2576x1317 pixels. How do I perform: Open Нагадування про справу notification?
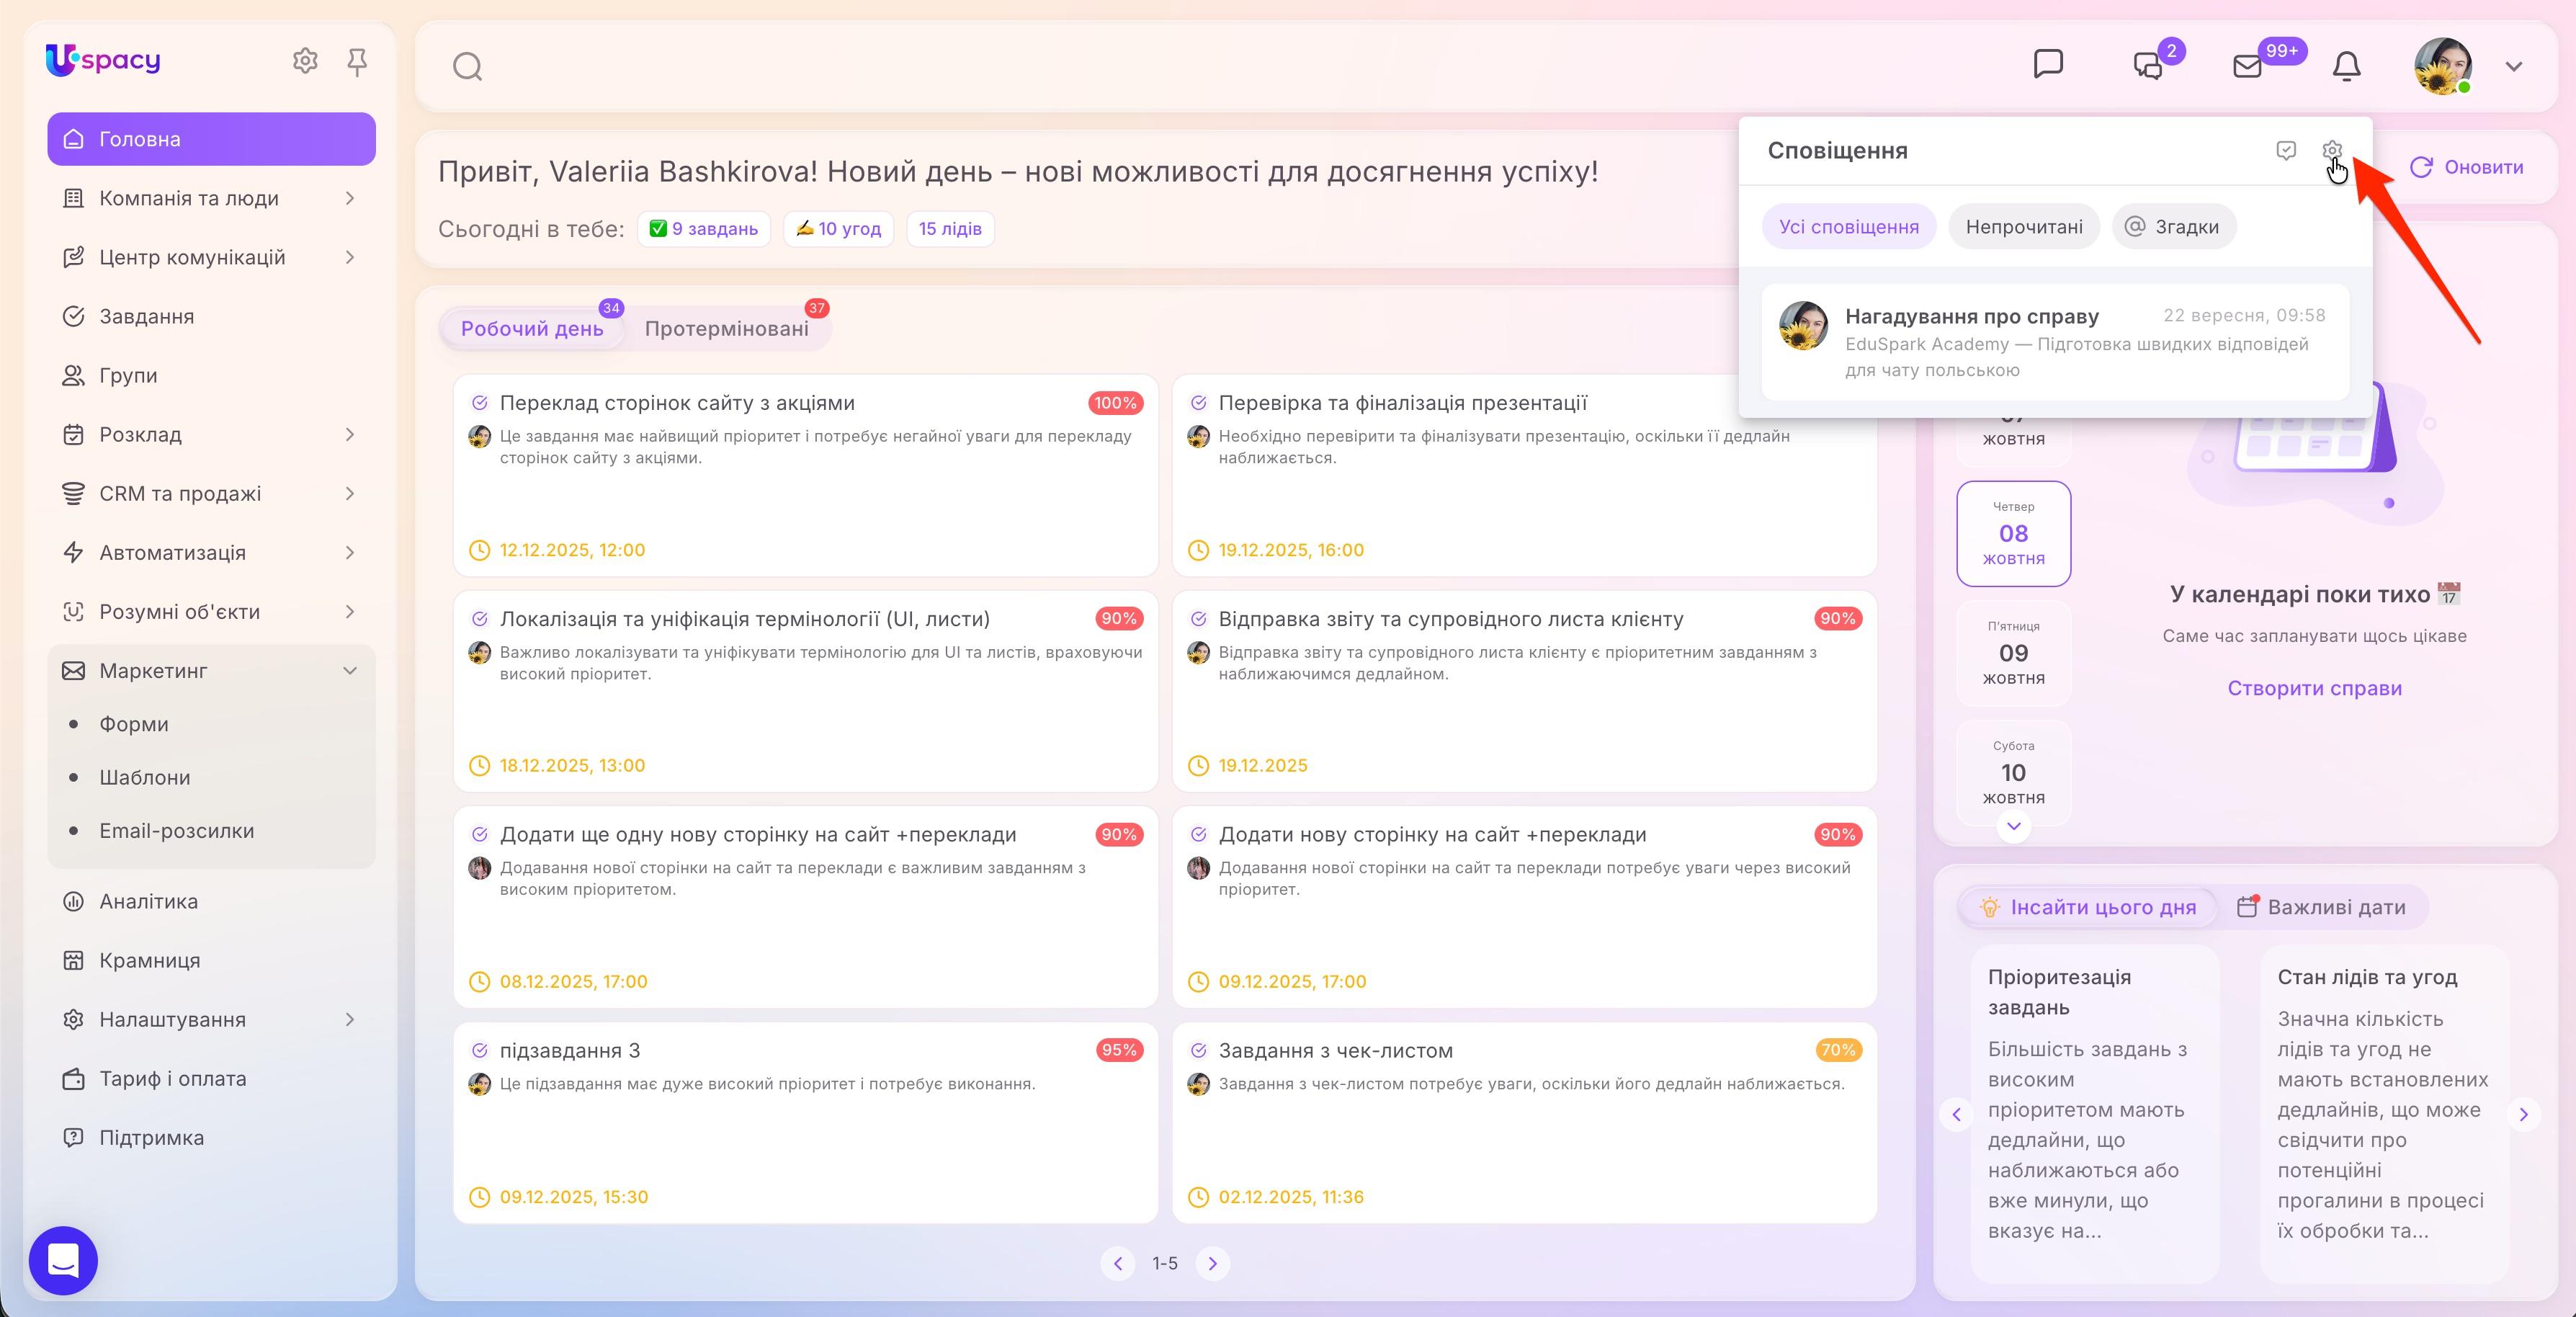(2055, 342)
